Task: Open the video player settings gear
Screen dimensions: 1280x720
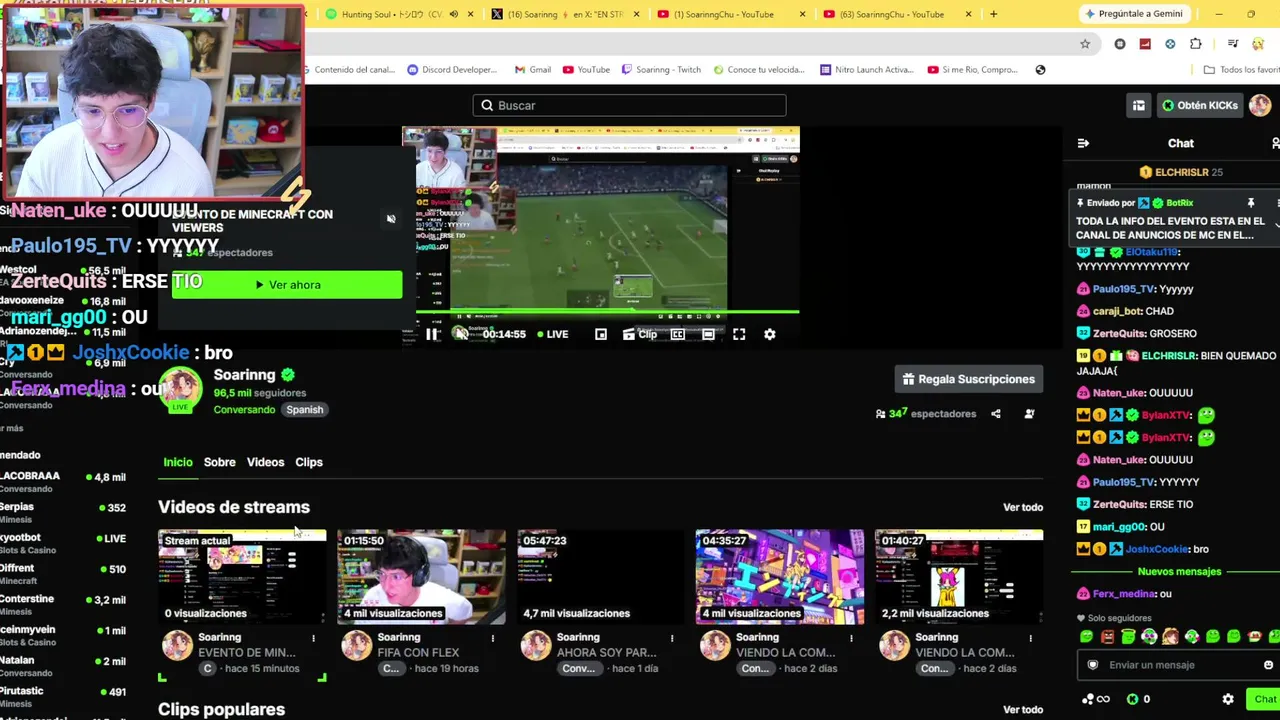Action: point(770,334)
